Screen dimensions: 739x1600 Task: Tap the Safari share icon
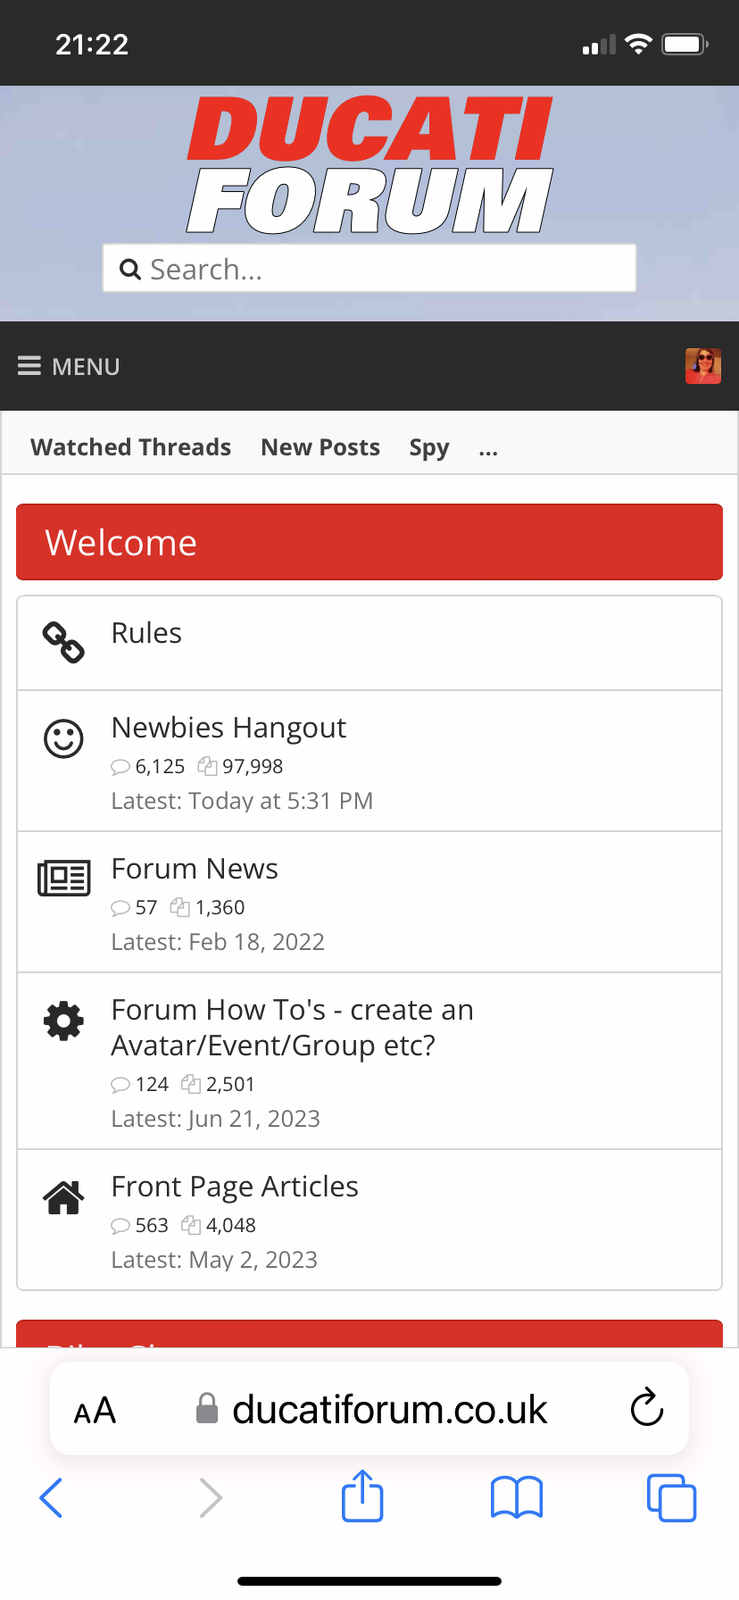pos(362,1497)
